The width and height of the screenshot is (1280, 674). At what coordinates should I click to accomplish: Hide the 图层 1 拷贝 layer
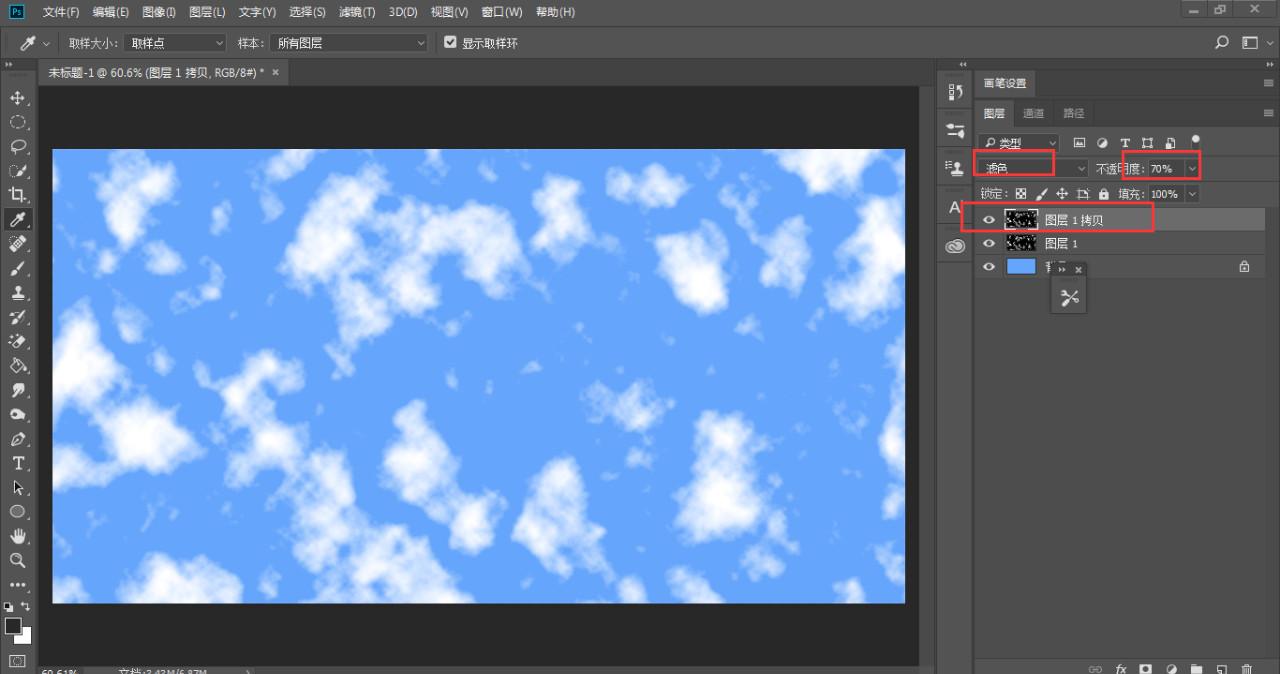coord(989,219)
